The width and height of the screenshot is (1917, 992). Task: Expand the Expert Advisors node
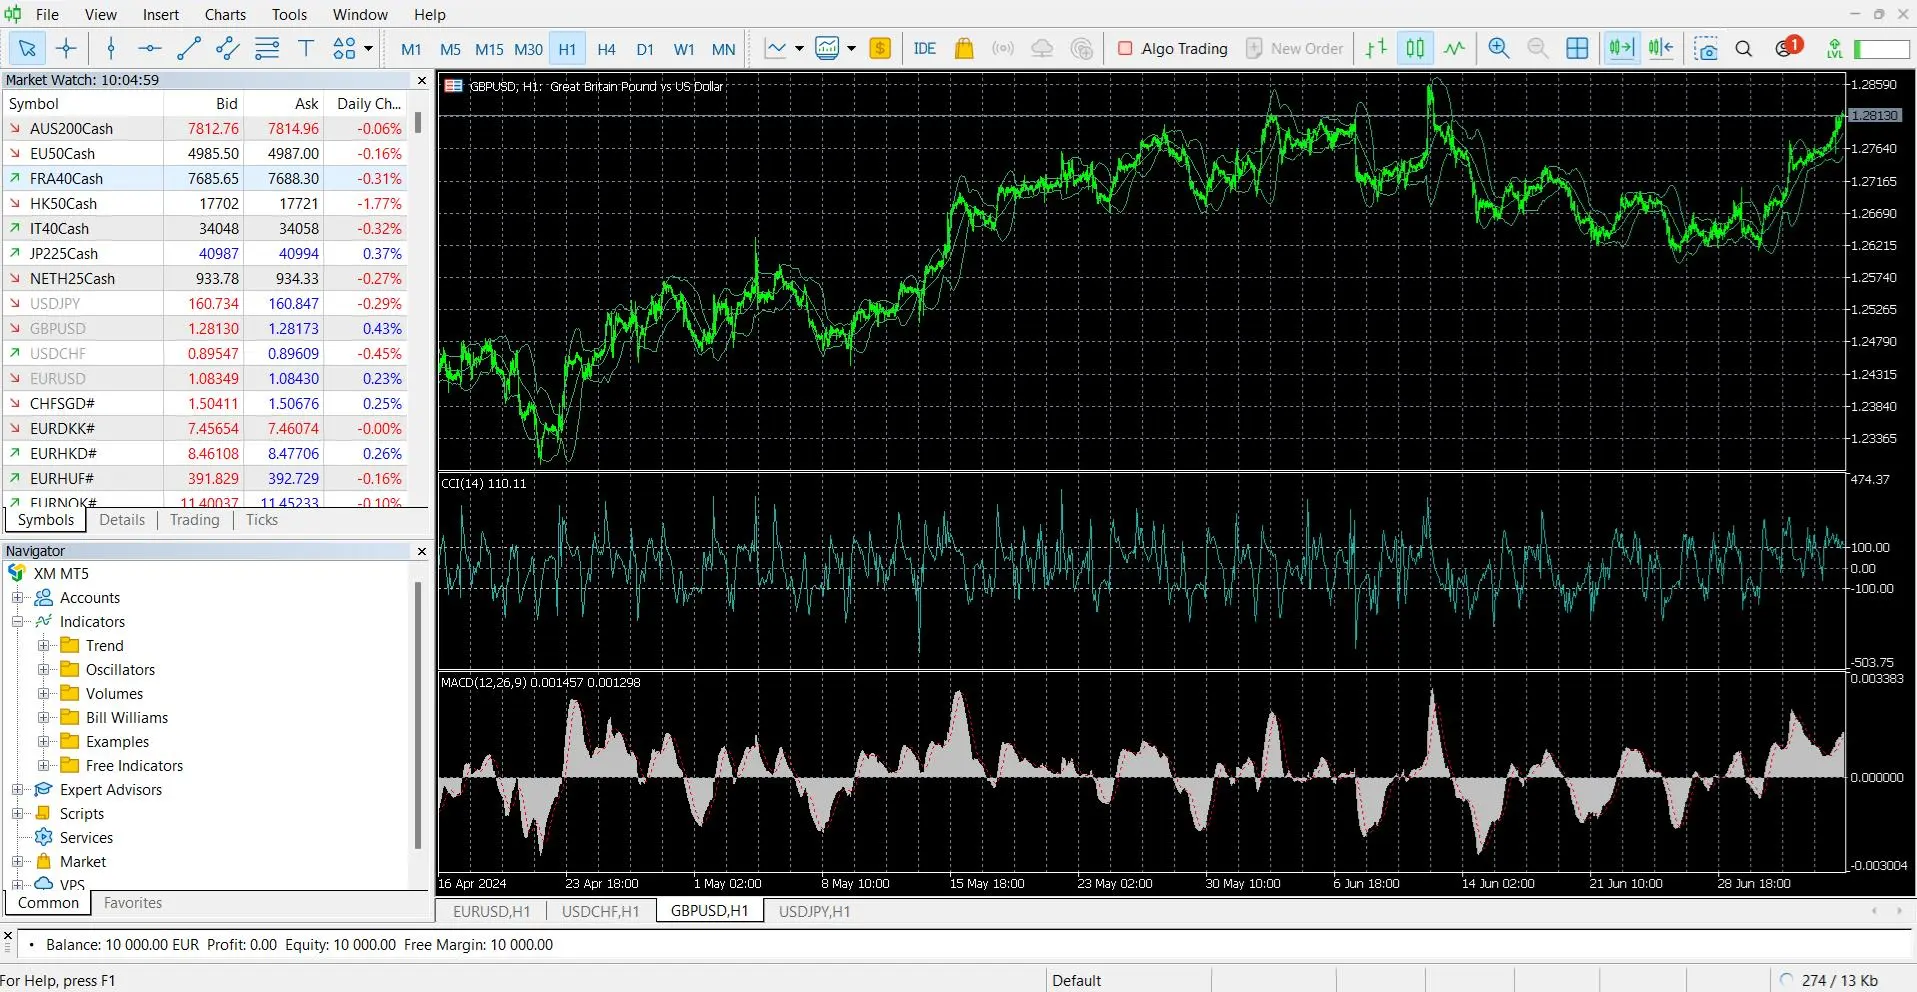click(x=17, y=790)
